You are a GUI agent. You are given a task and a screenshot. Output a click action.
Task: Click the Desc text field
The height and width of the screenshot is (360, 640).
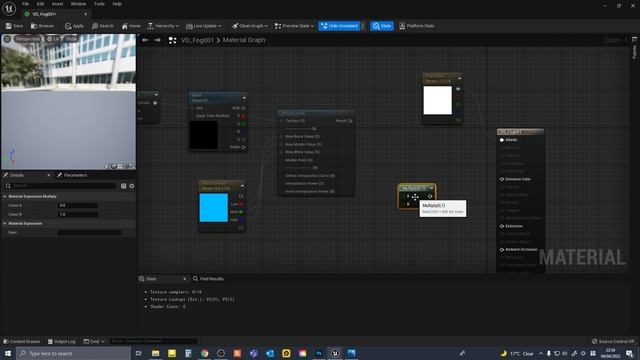click(89, 232)
